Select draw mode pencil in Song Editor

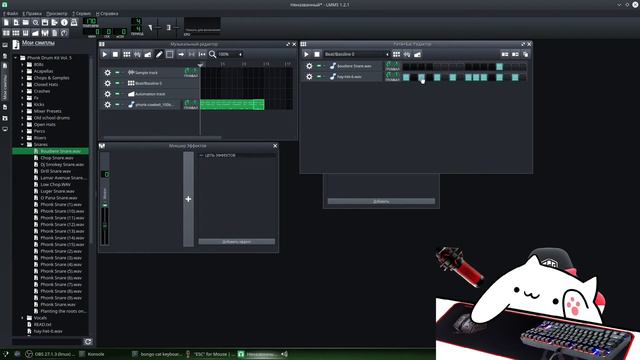click(x=159, y=54)
